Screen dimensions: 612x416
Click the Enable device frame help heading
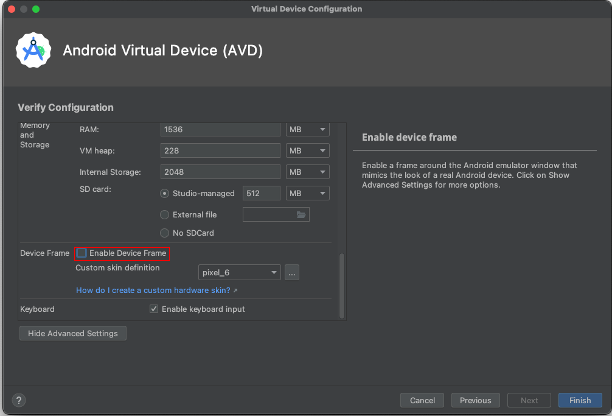409,137
